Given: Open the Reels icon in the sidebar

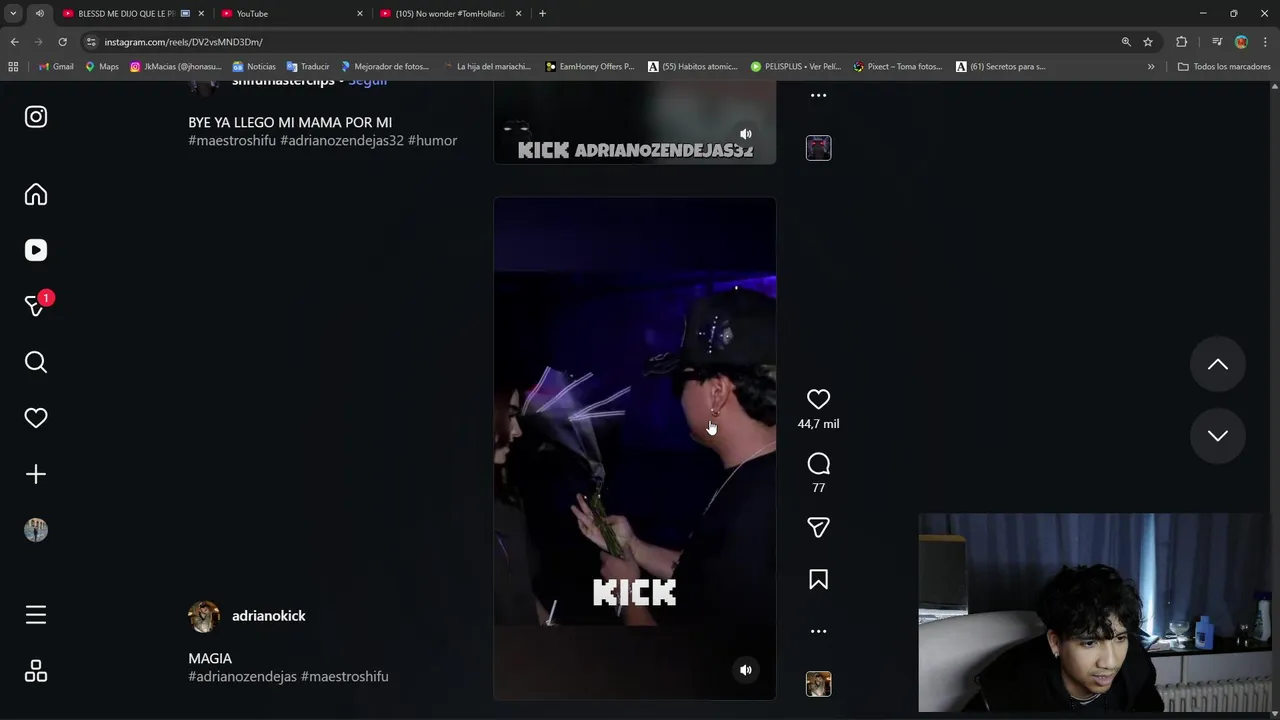Looking at the screenshot, I should tap(36, 250).
